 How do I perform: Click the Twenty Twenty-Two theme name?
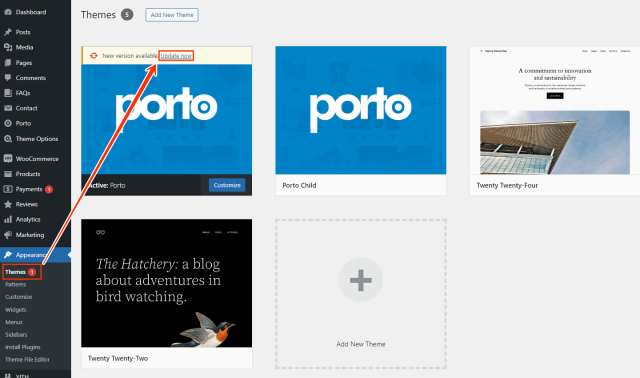(x=118, y=358)
